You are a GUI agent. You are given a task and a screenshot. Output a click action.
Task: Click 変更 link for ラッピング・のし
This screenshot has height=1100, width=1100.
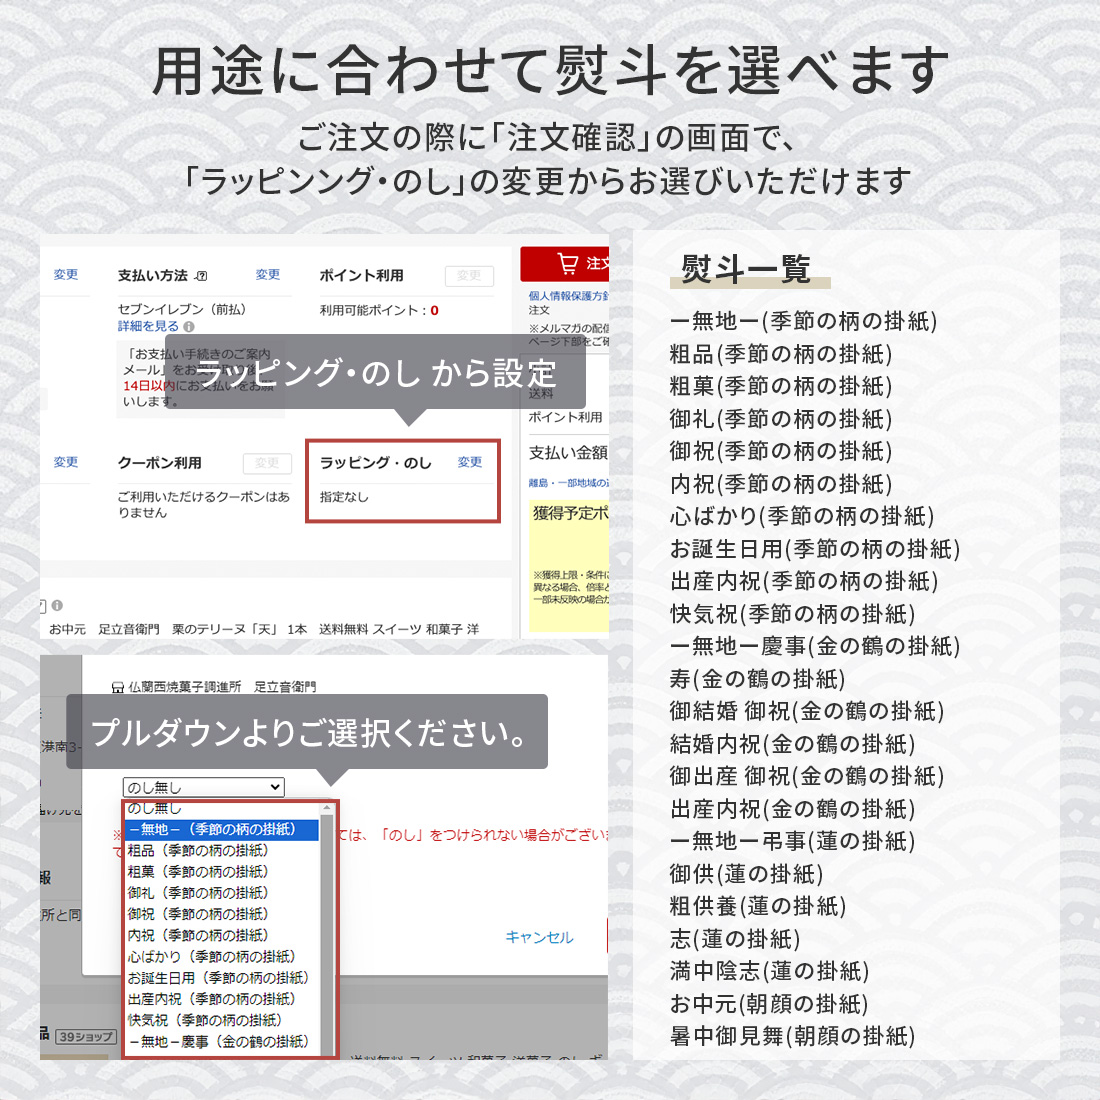coord(469,462)
